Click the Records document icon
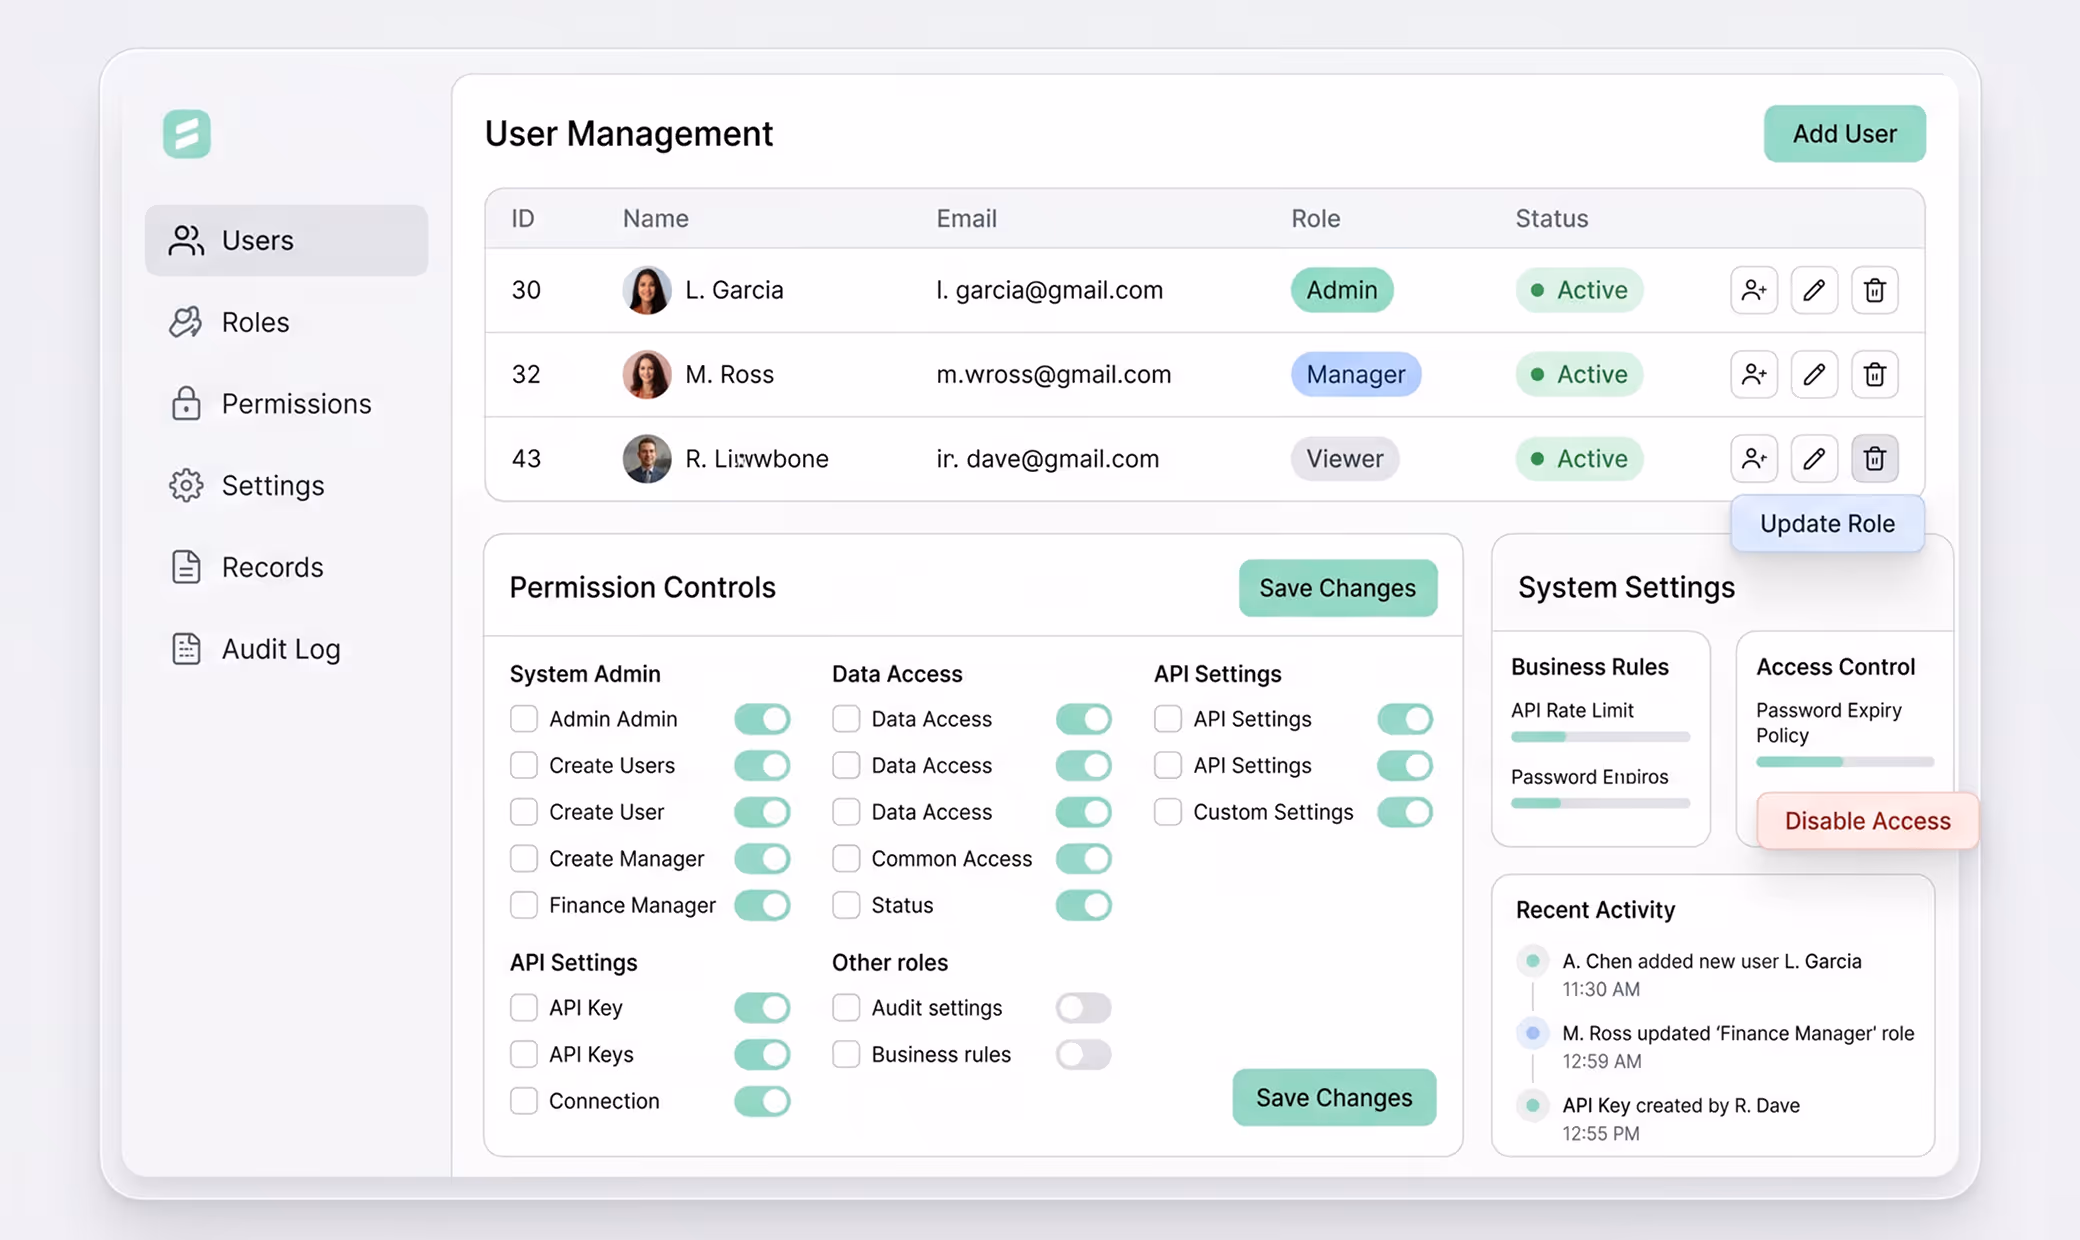 [186, 567]
